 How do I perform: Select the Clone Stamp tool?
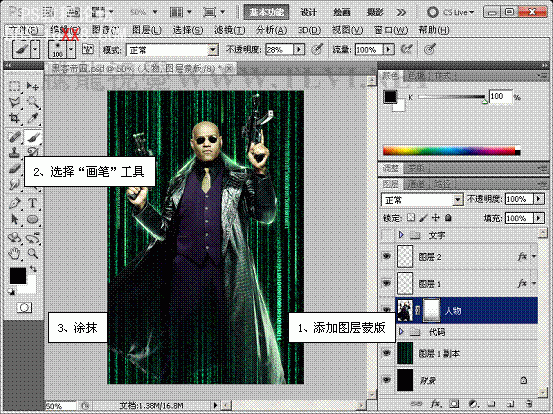click(14, 152)
